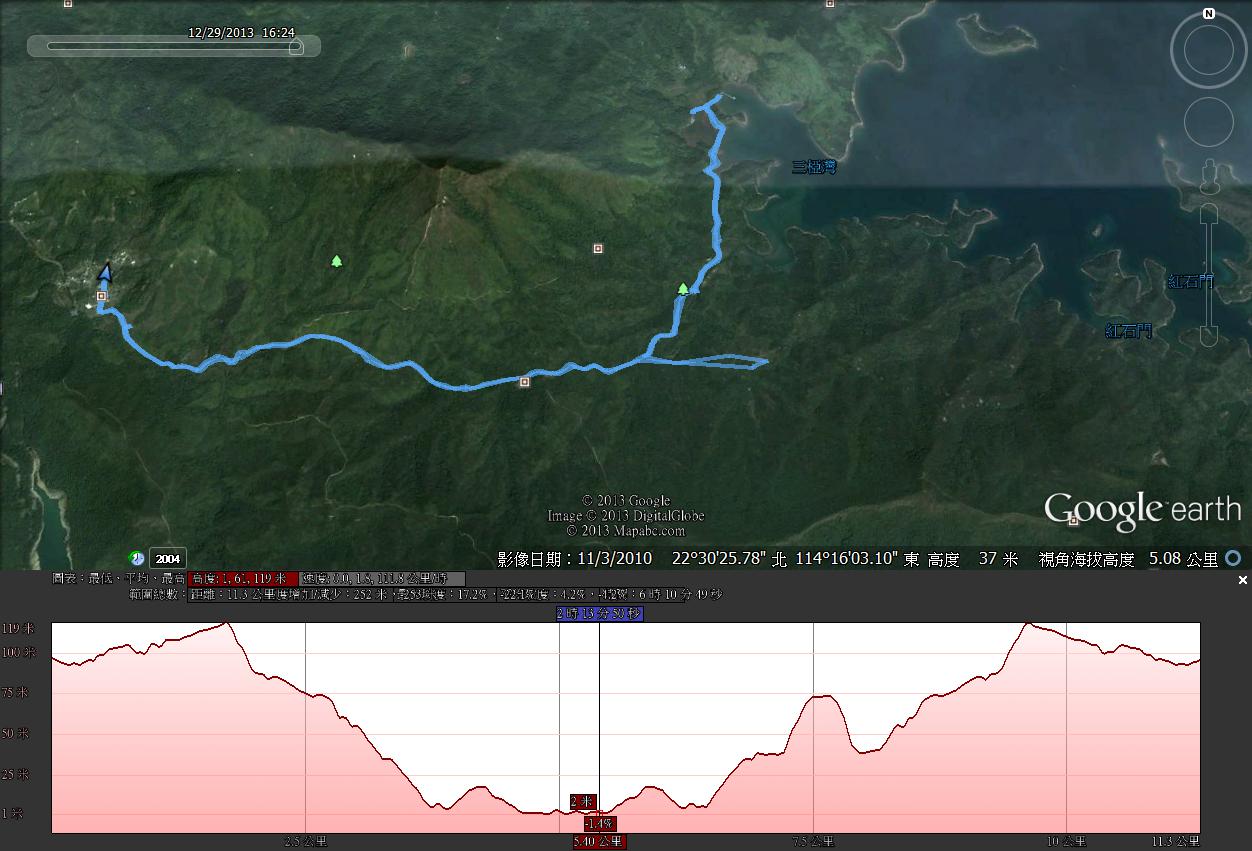Viewport: 1252px width, 851px height.
Task: Click the 視角海拔高度 5.08 公里 readout
Action: coord(1129,559)
